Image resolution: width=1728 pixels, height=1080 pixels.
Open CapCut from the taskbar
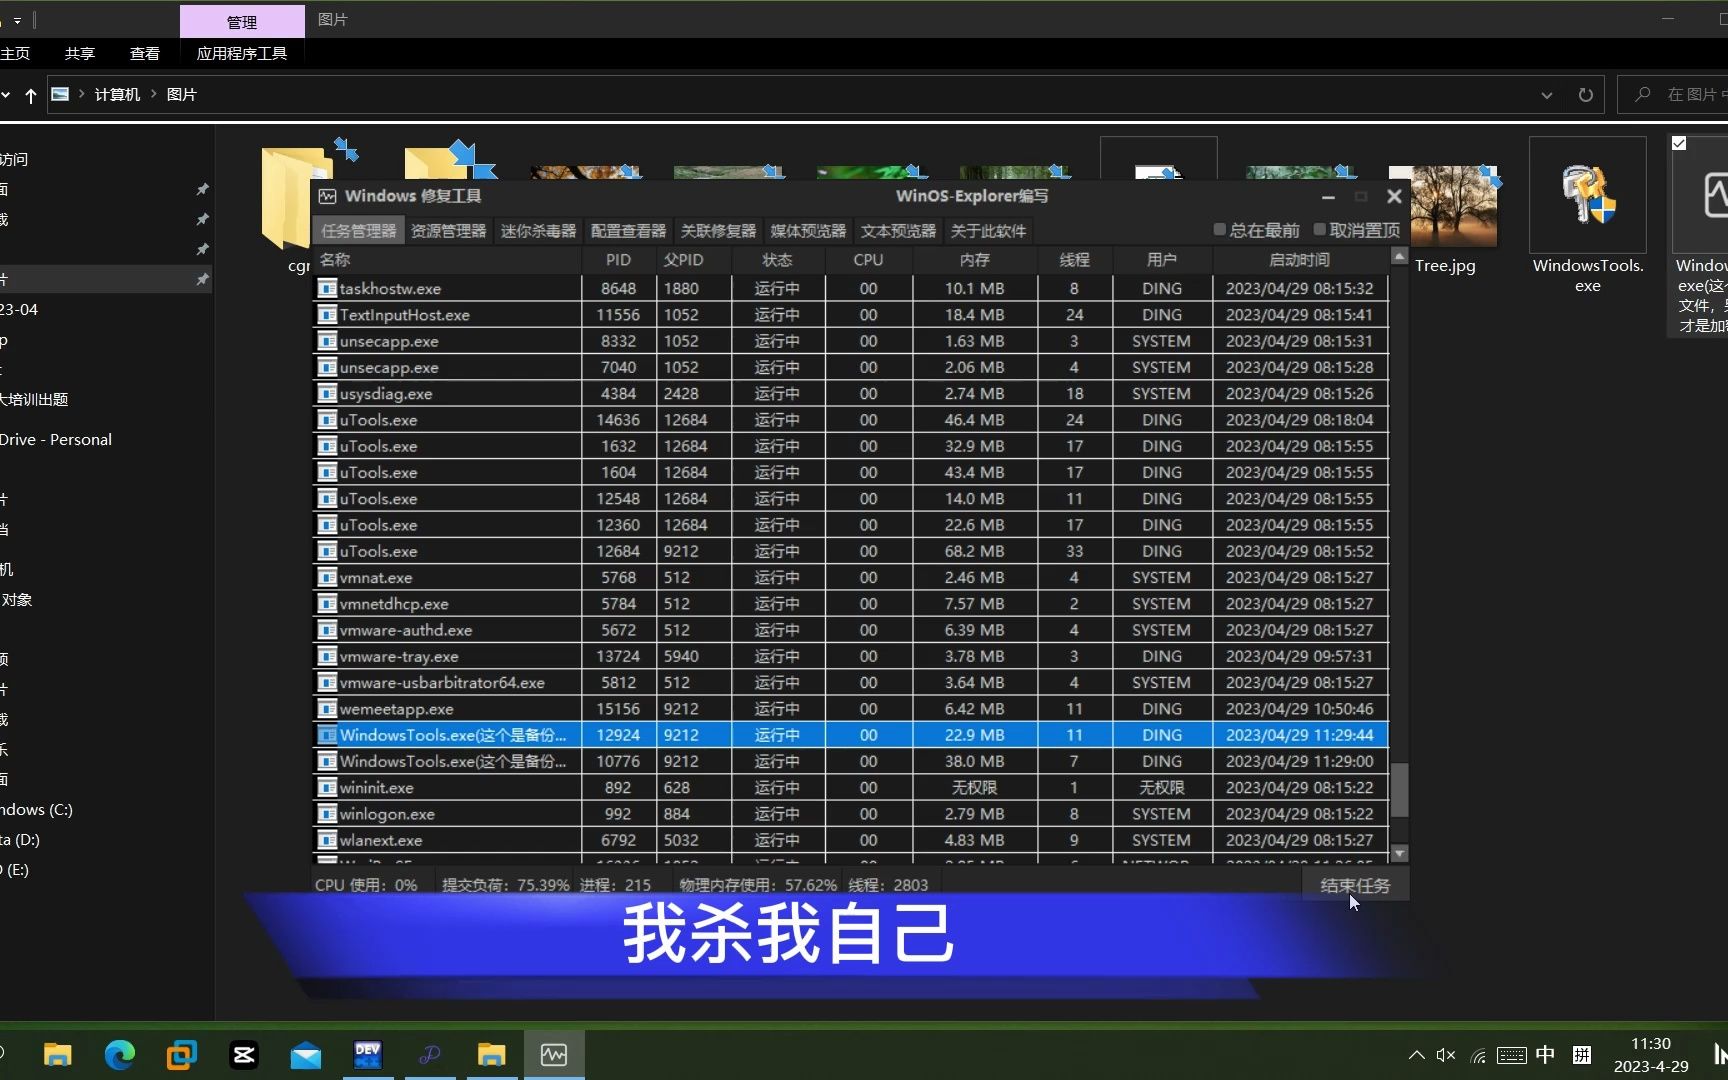click(x=244, y=1055)
